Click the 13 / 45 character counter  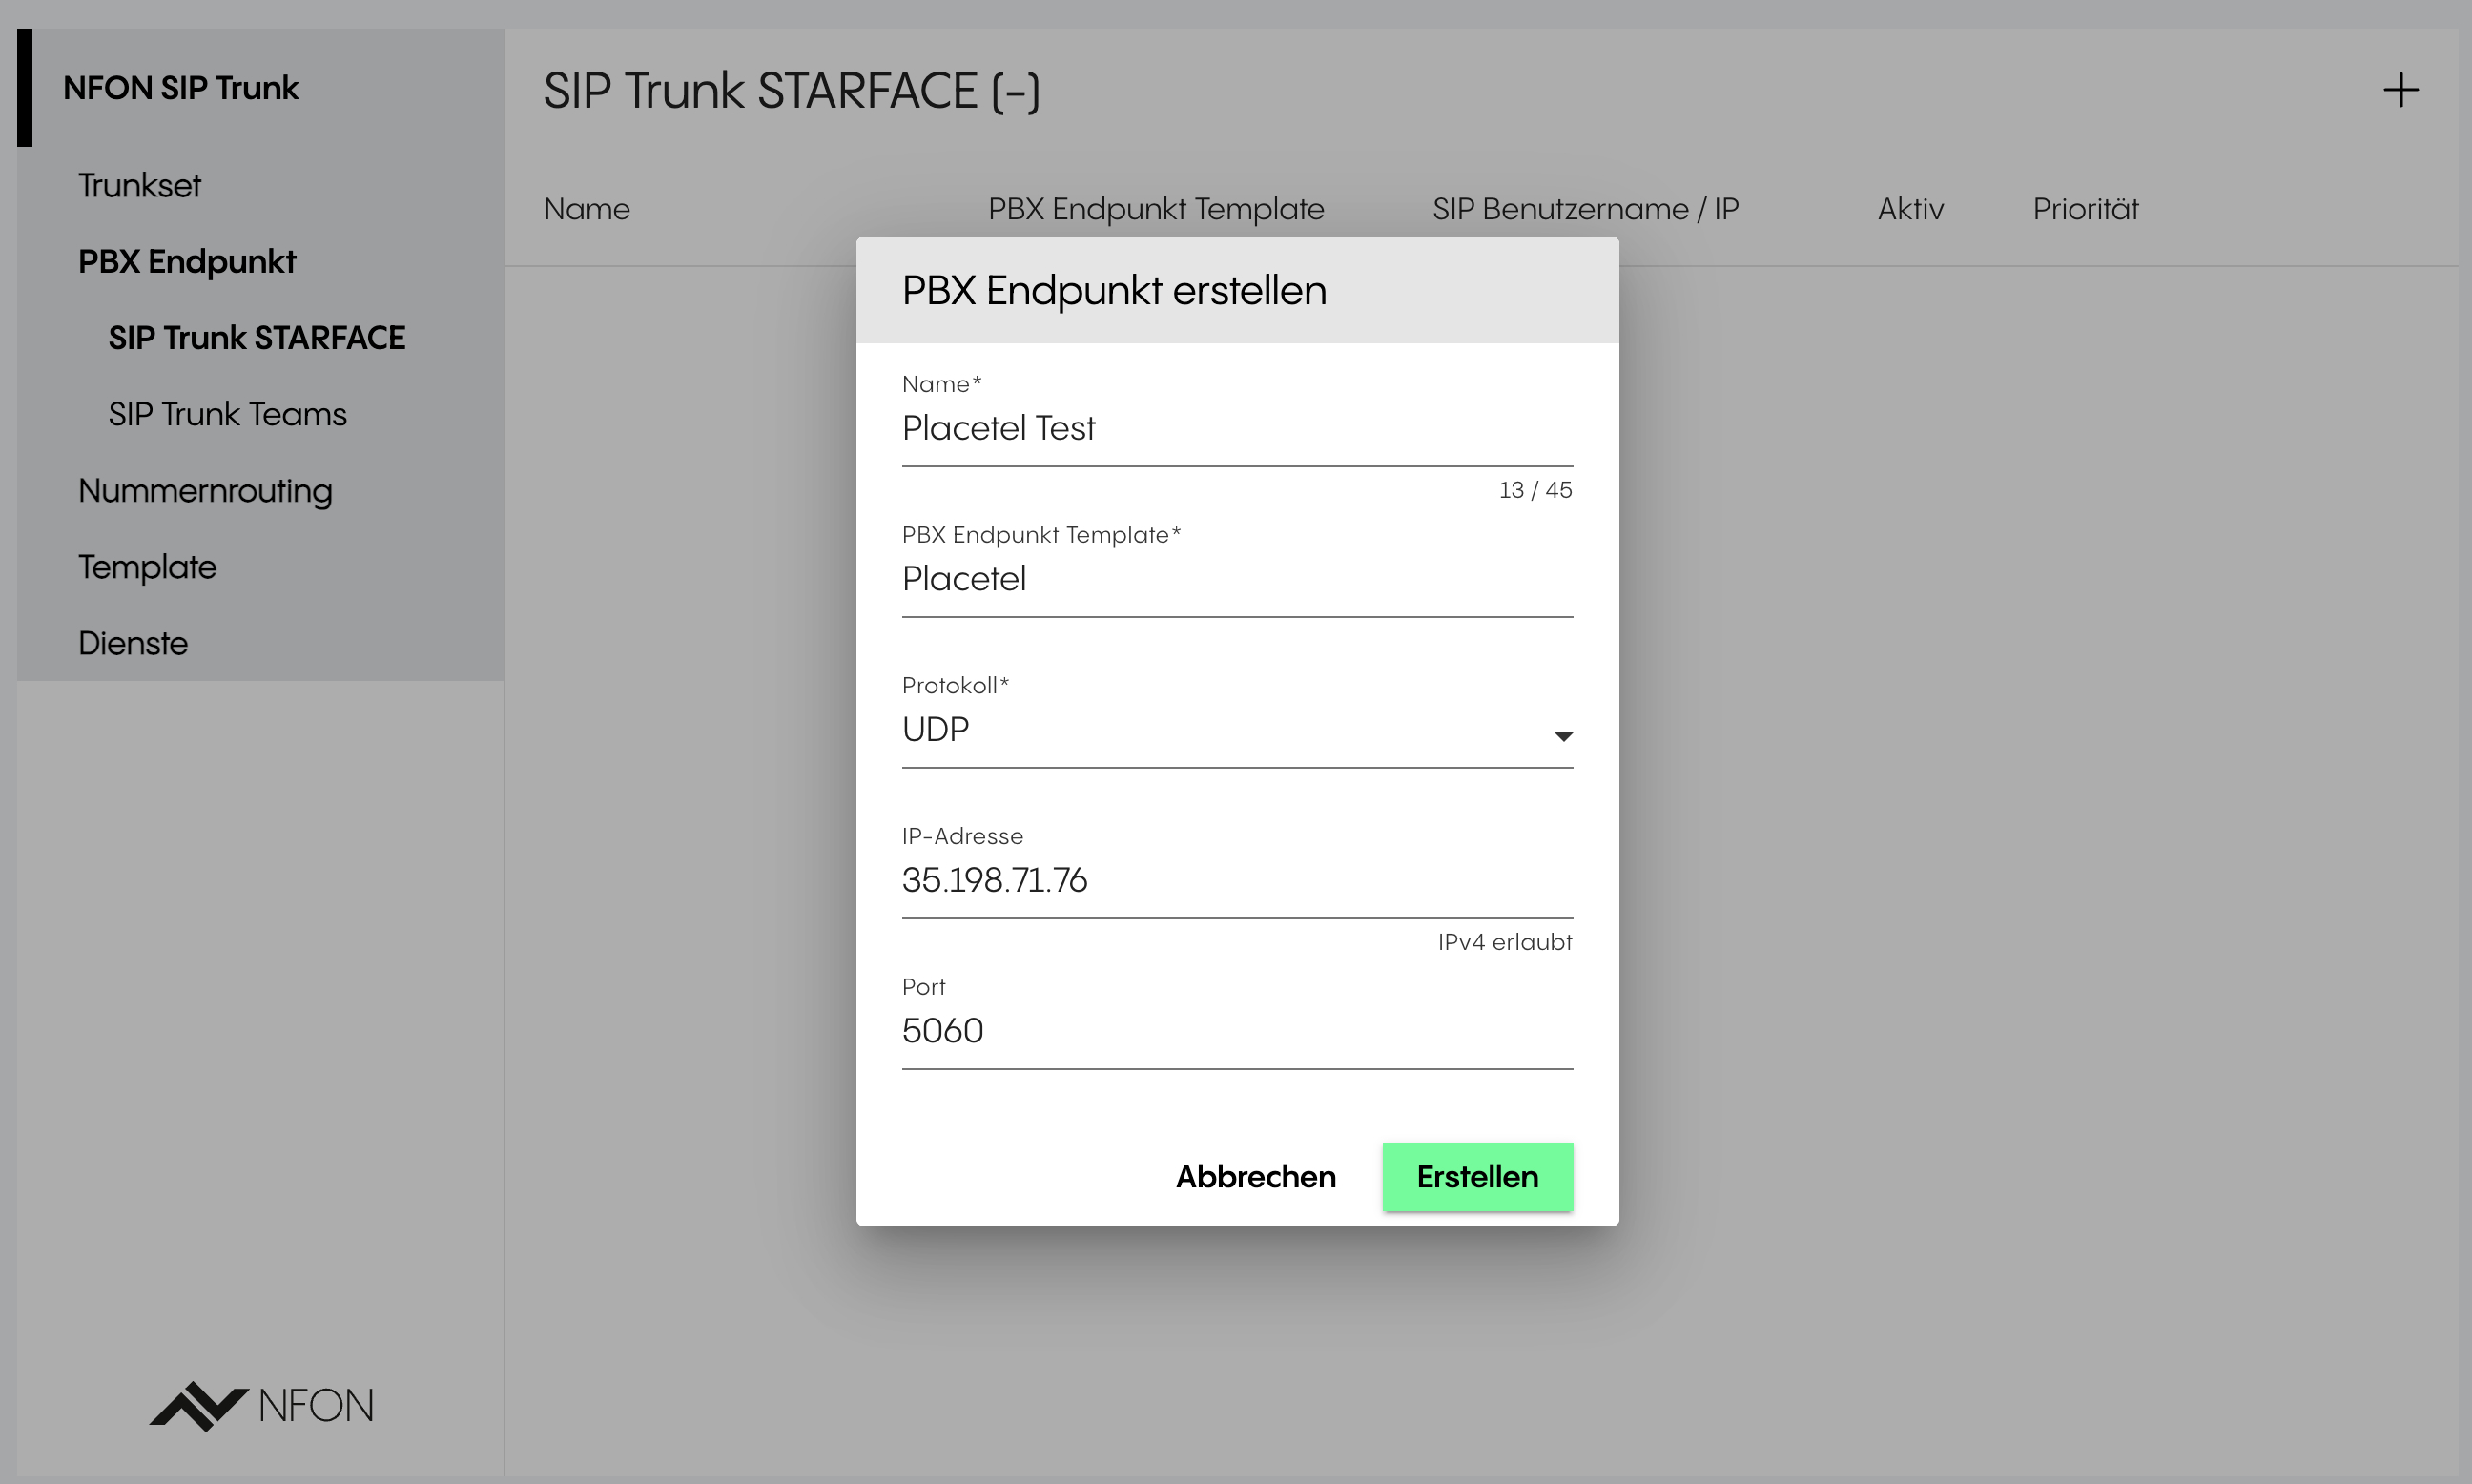click(1535, 490)
